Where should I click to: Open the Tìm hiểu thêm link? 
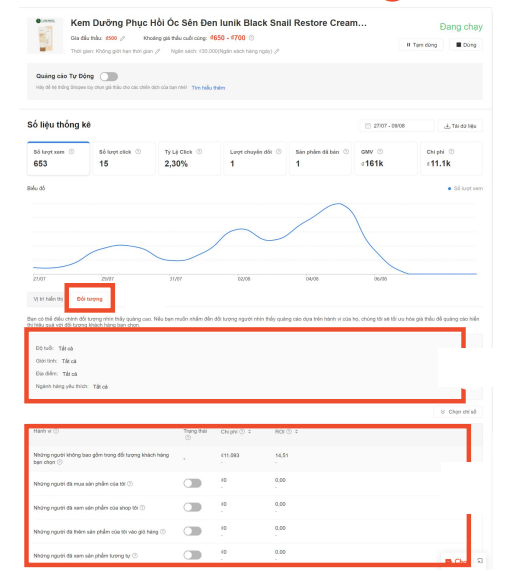(x=208, y=88)
